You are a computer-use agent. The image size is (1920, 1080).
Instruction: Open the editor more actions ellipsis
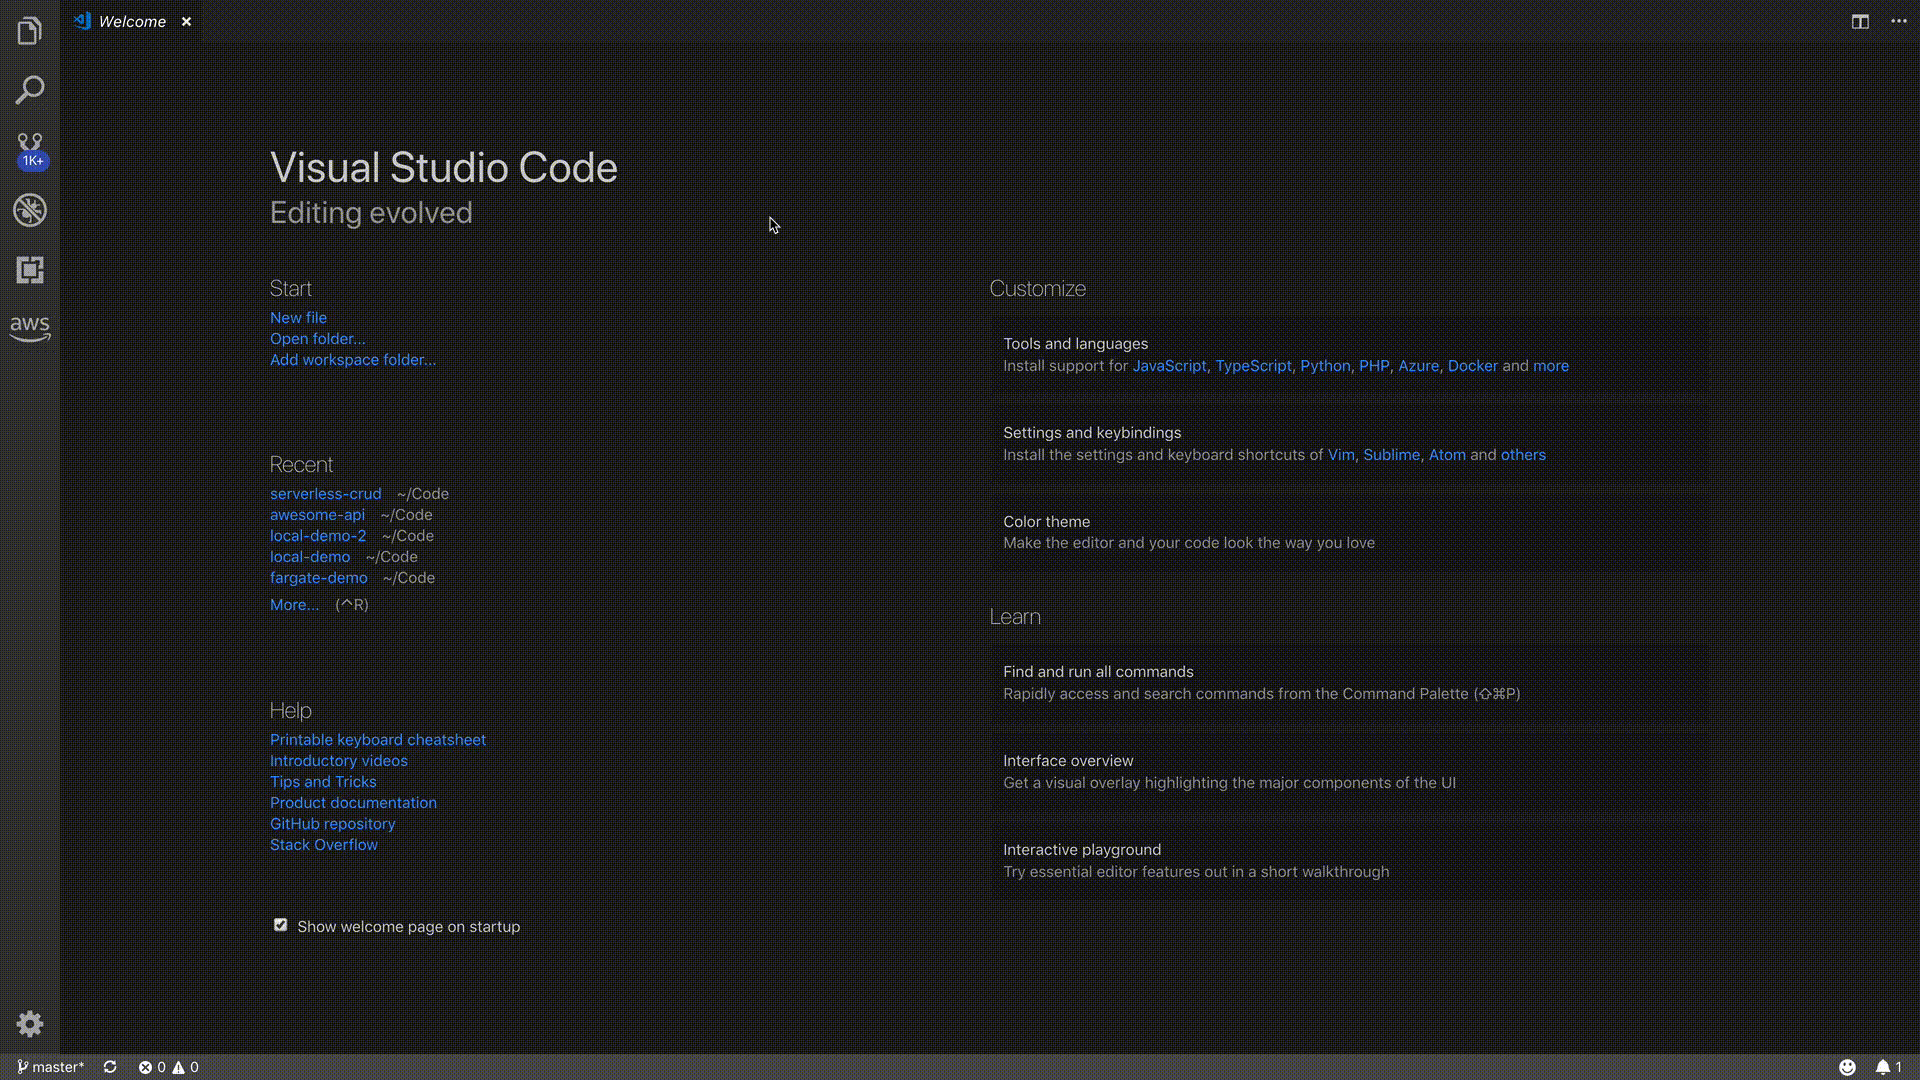coord(1899,21)
